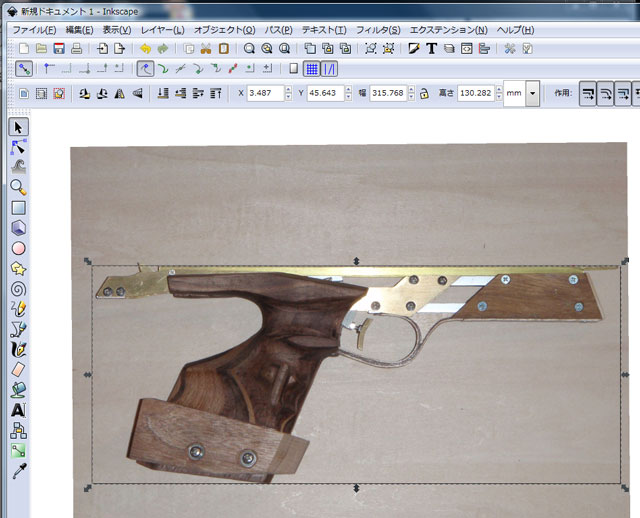Image resolution: width=640 pixels, height=518 pixels.
Task: Open an existing file
Action: [x=41, y=49]
